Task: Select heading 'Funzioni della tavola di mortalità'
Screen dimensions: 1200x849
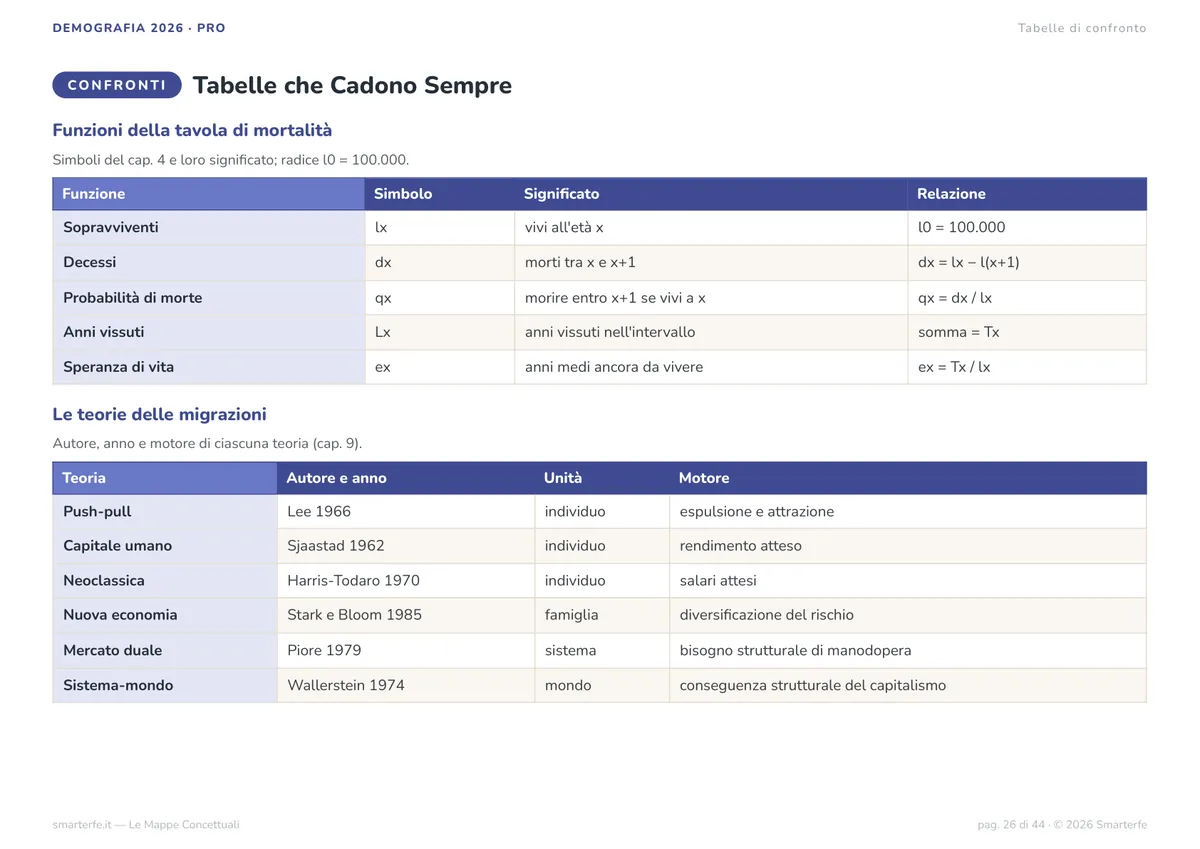Action: (192, 130)
